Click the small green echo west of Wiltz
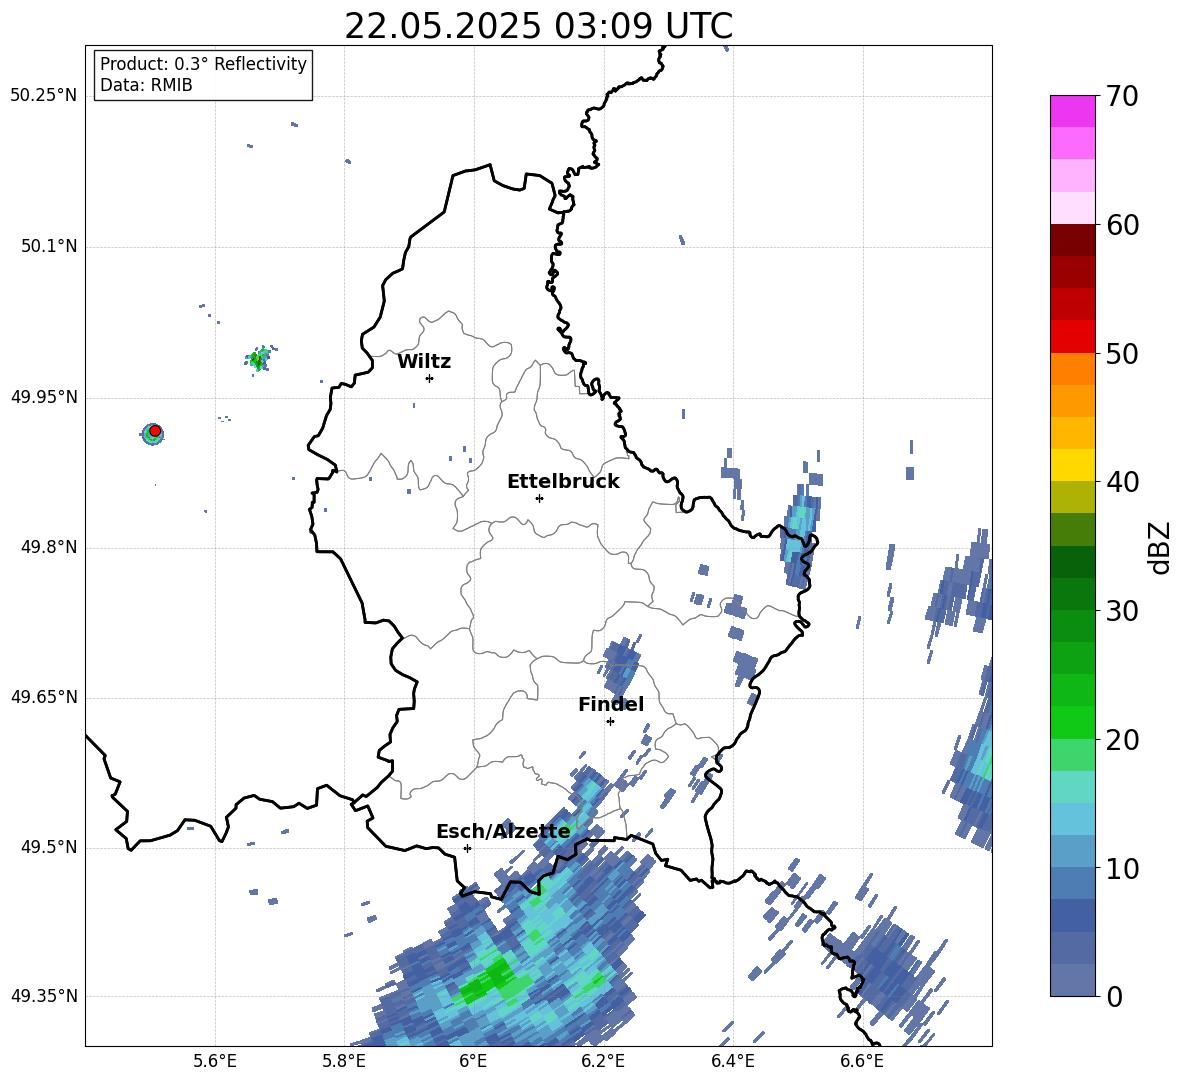 pyautogui.click(x=258, y=359)
